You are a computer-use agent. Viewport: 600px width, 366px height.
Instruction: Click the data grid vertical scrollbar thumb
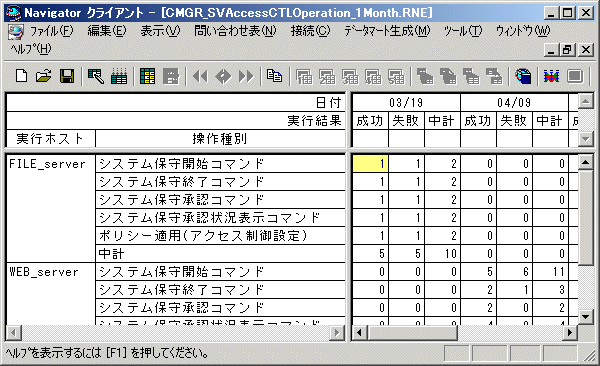(x=585, y=218)
